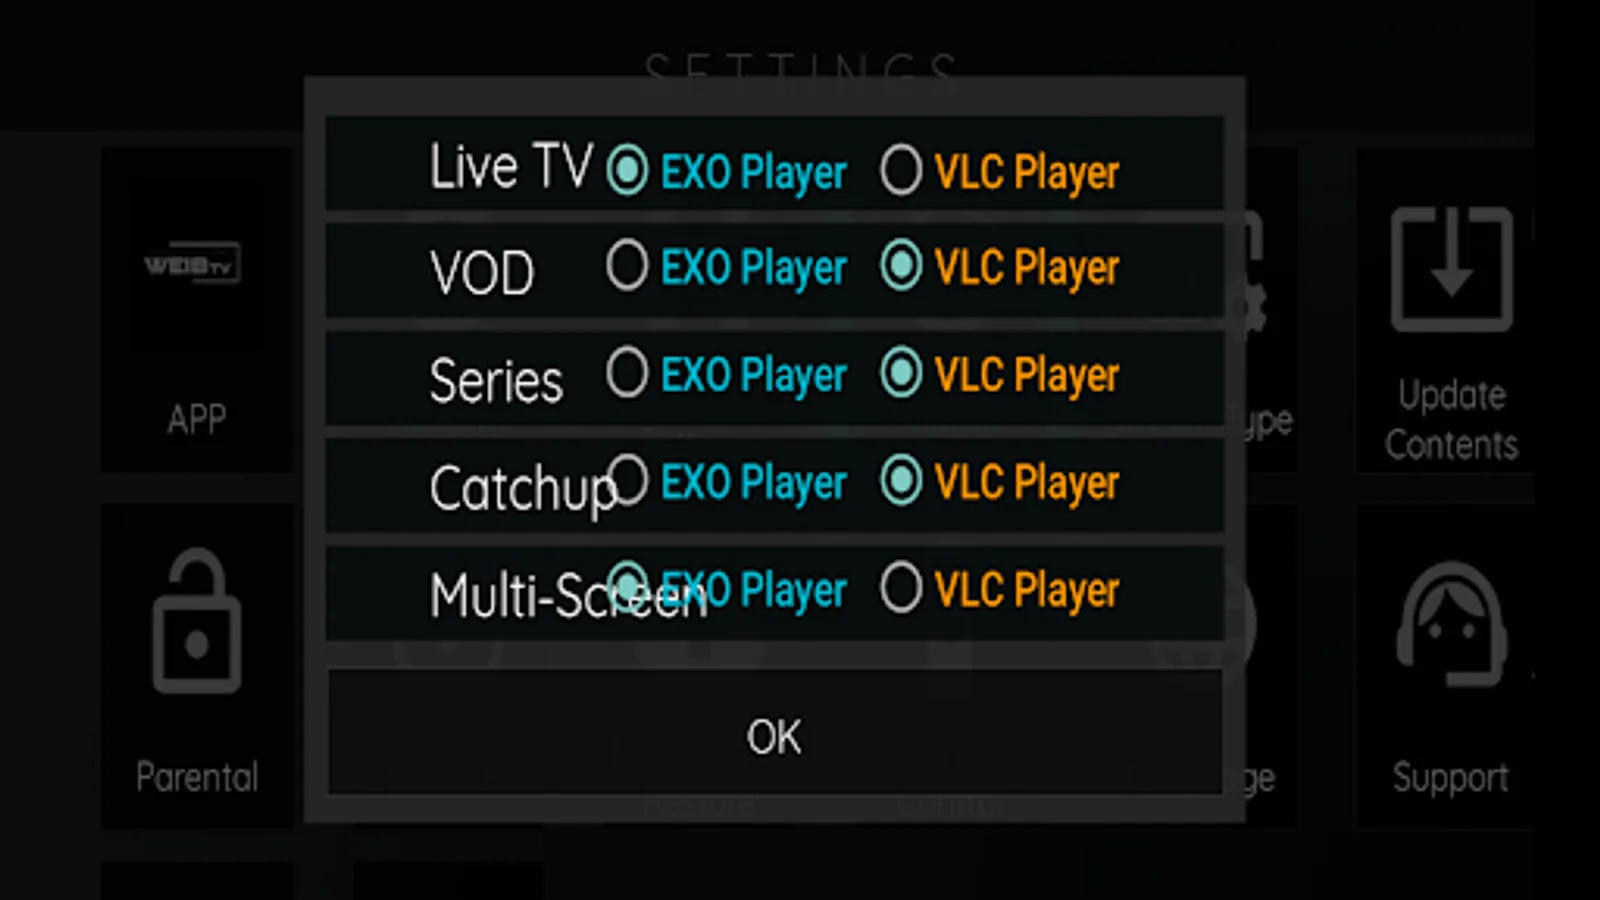Open the WEB TV APP icon
Viewport: 1600px width, 900px height.
pos(192,264)
